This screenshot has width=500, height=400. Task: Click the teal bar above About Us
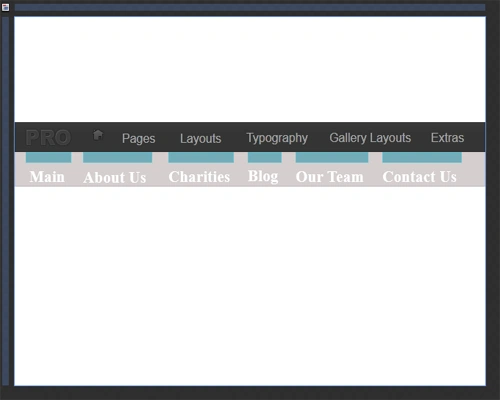point(117,157)
